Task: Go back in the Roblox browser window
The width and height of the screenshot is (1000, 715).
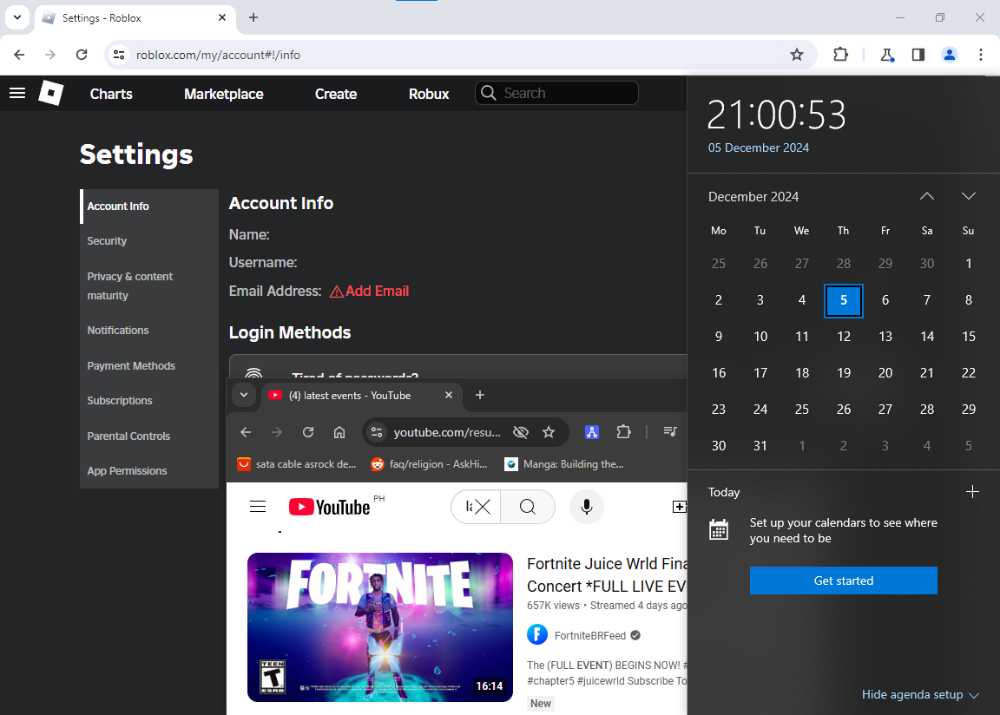Action: [x=19, y=55]
